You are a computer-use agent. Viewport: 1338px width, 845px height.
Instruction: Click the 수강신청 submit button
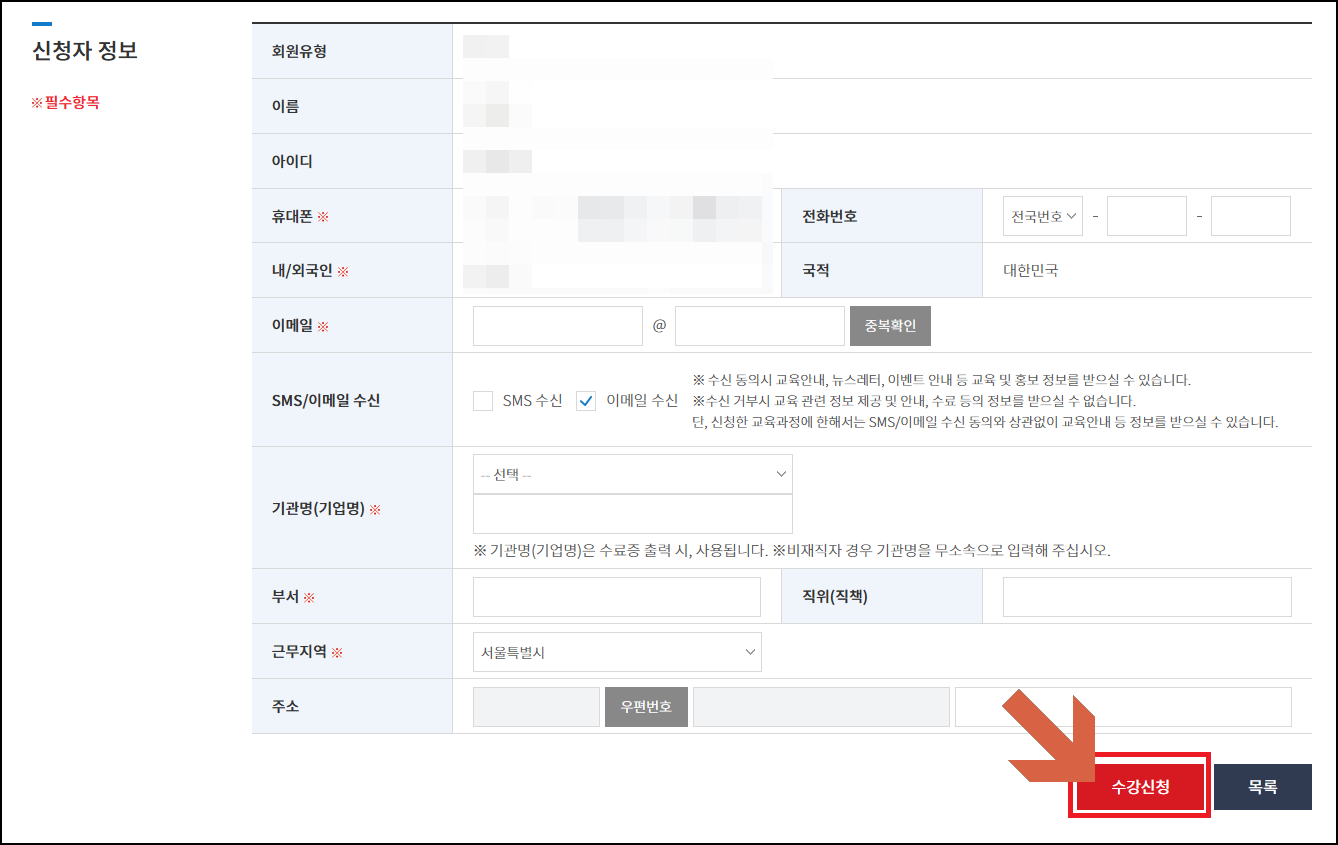click(1140, 787)
